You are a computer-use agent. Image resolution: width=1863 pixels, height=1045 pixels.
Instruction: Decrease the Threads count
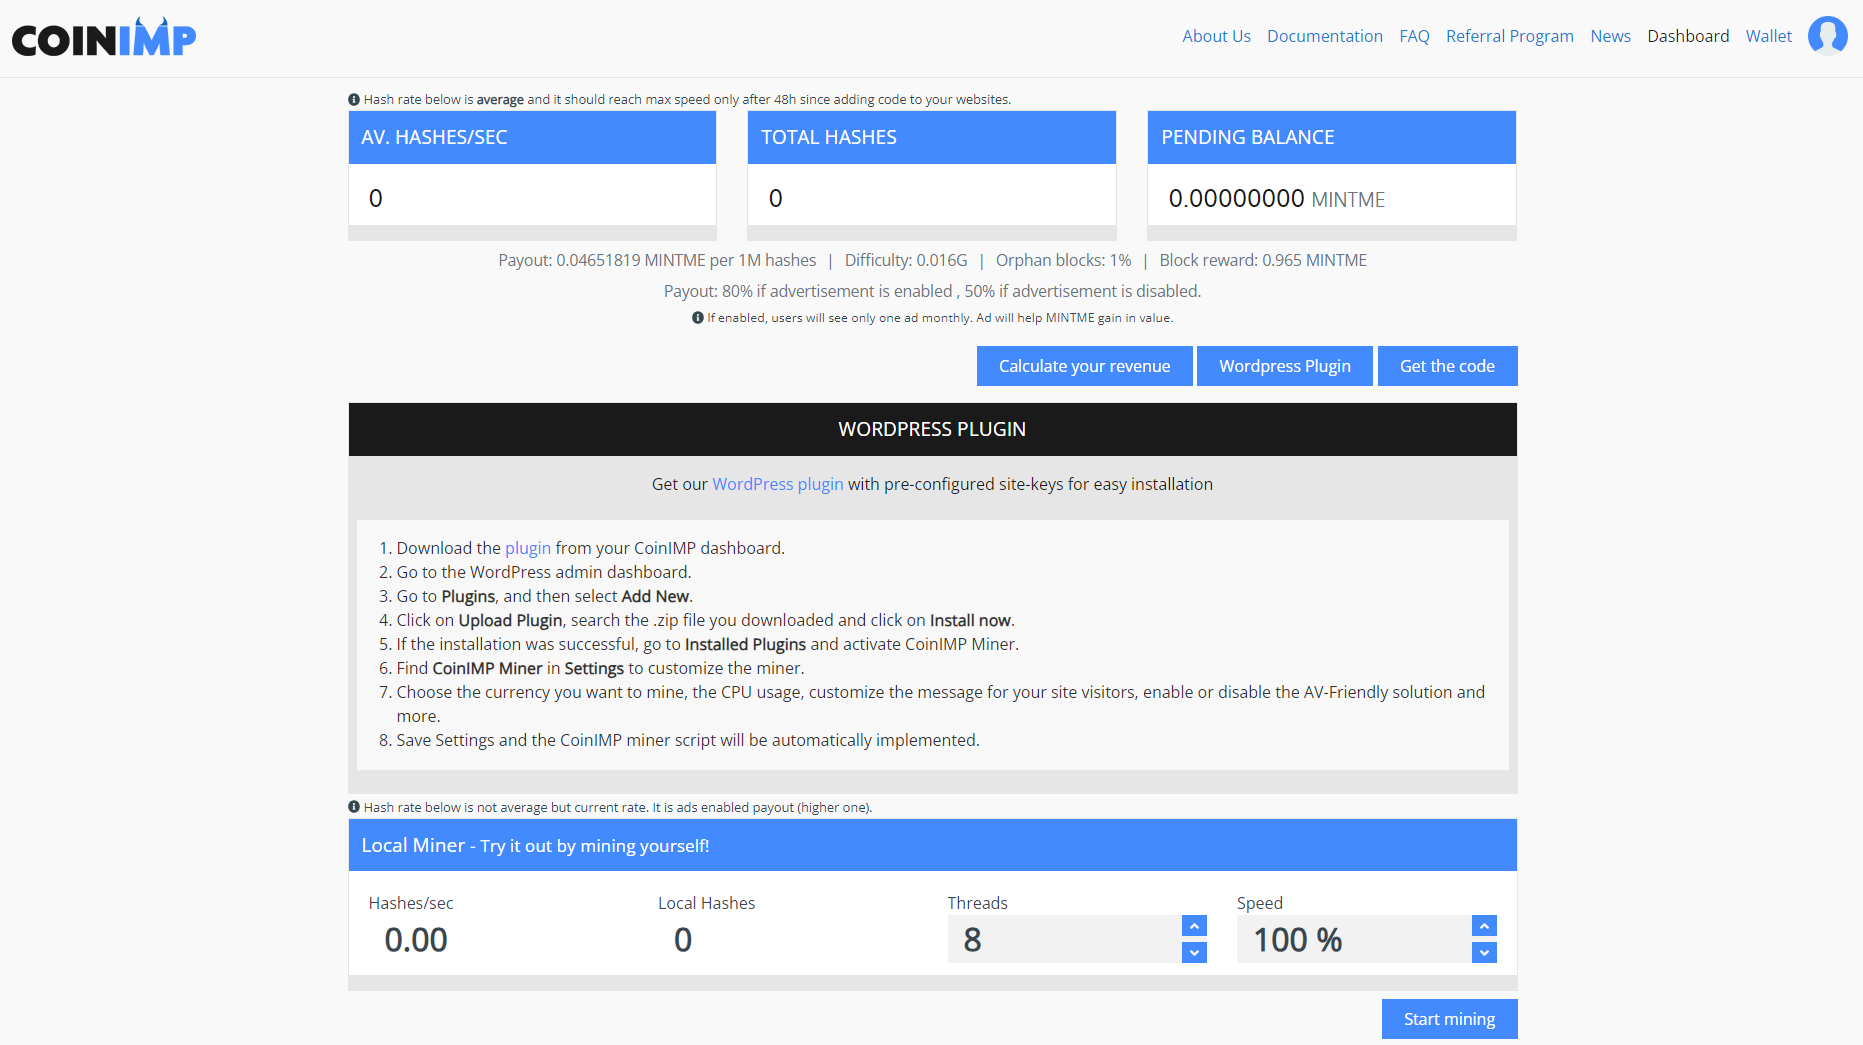click(1193, 952)
